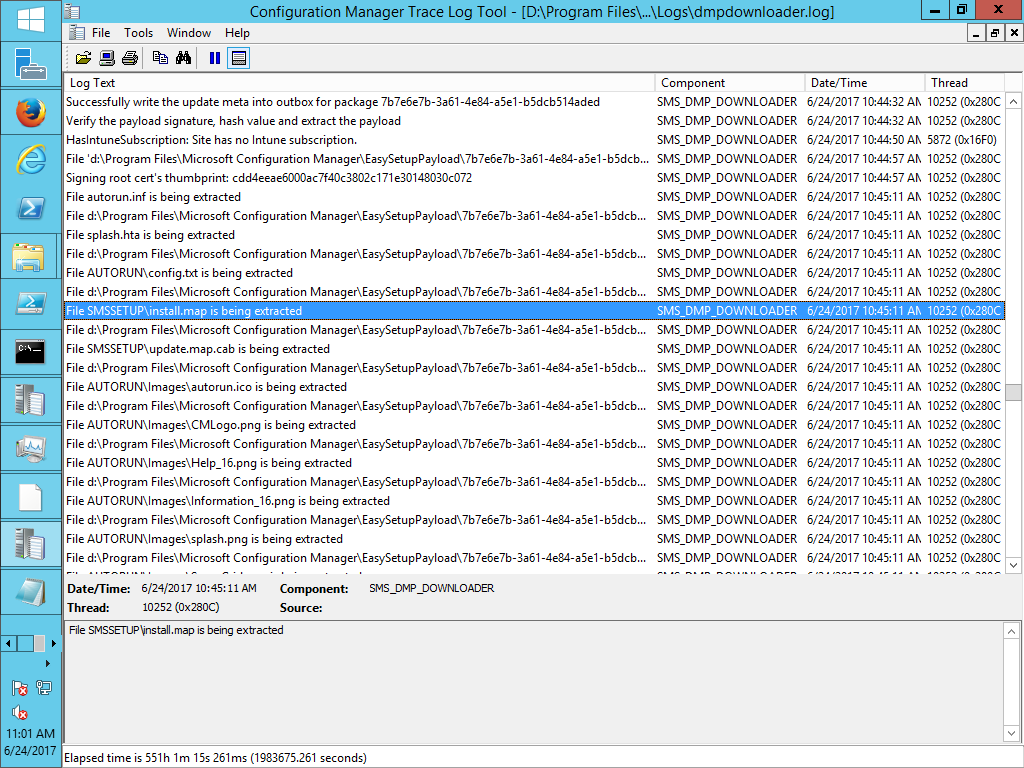Switch to Notepad on the taskbar

[x=31, y=593]
